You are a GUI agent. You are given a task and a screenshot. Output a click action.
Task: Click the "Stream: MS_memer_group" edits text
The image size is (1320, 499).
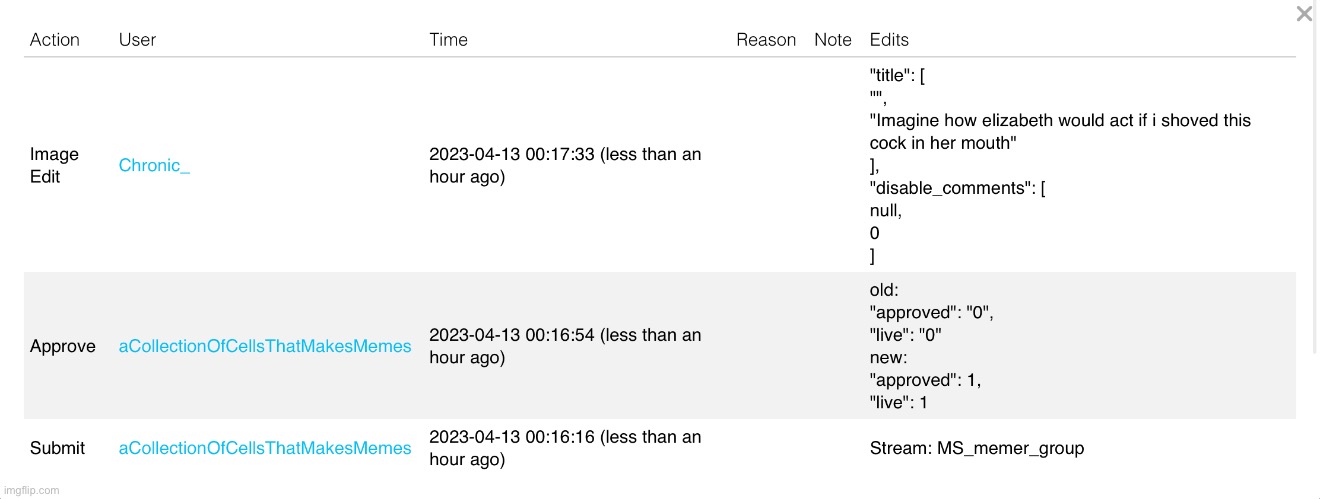coord(976,448)
